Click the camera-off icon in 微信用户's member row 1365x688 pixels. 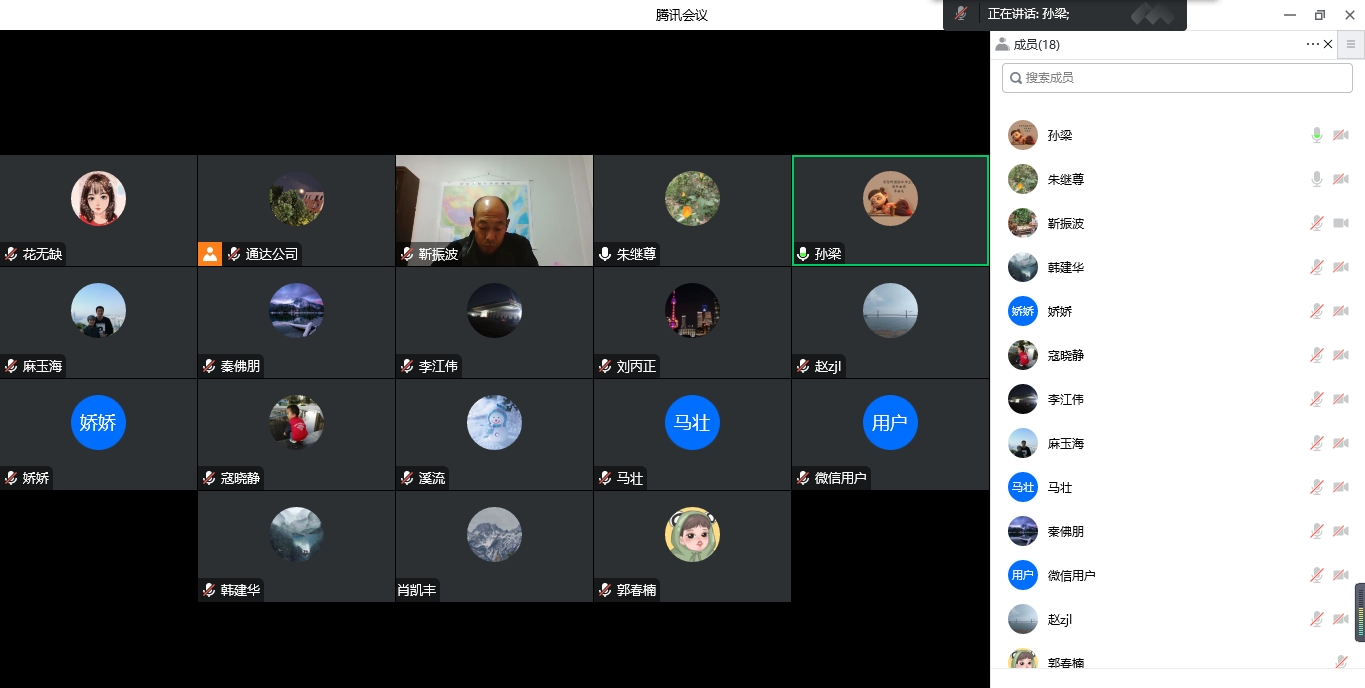1341,575
